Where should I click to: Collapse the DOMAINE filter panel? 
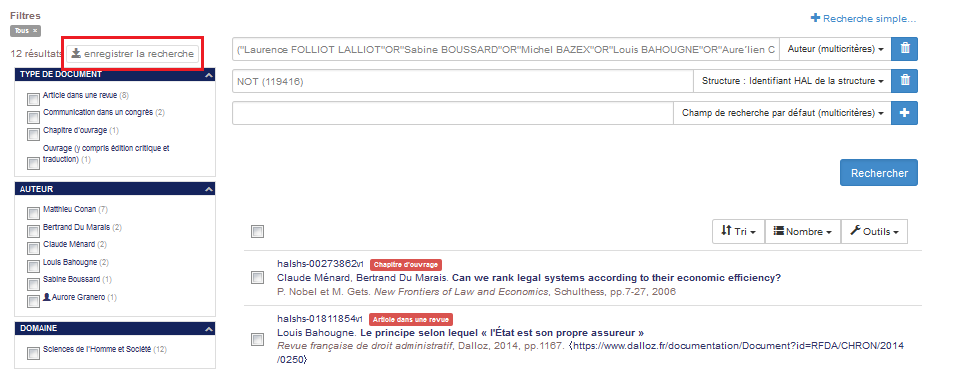pyautogui.click(x=208, y=329)
